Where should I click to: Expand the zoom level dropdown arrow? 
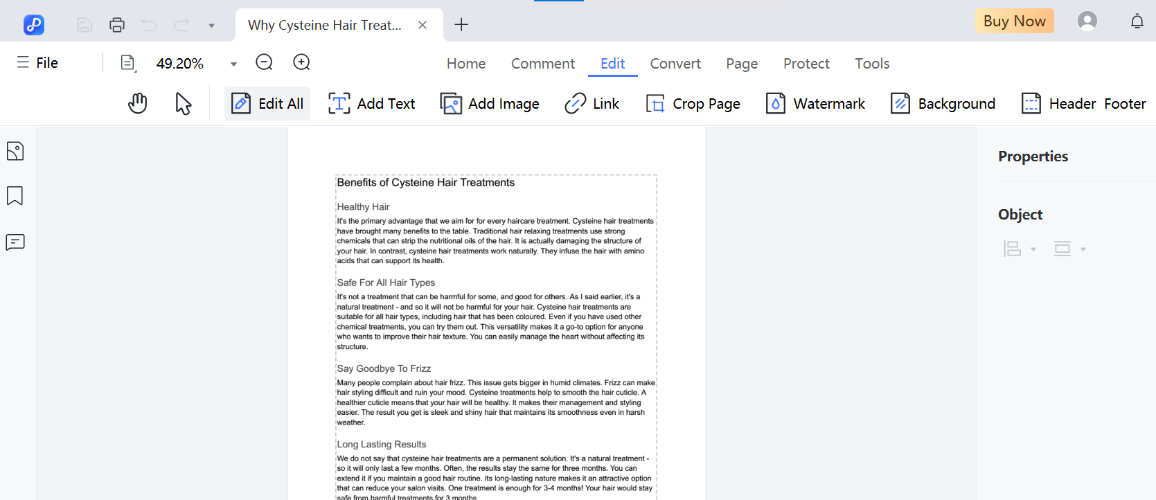[234, 64]
